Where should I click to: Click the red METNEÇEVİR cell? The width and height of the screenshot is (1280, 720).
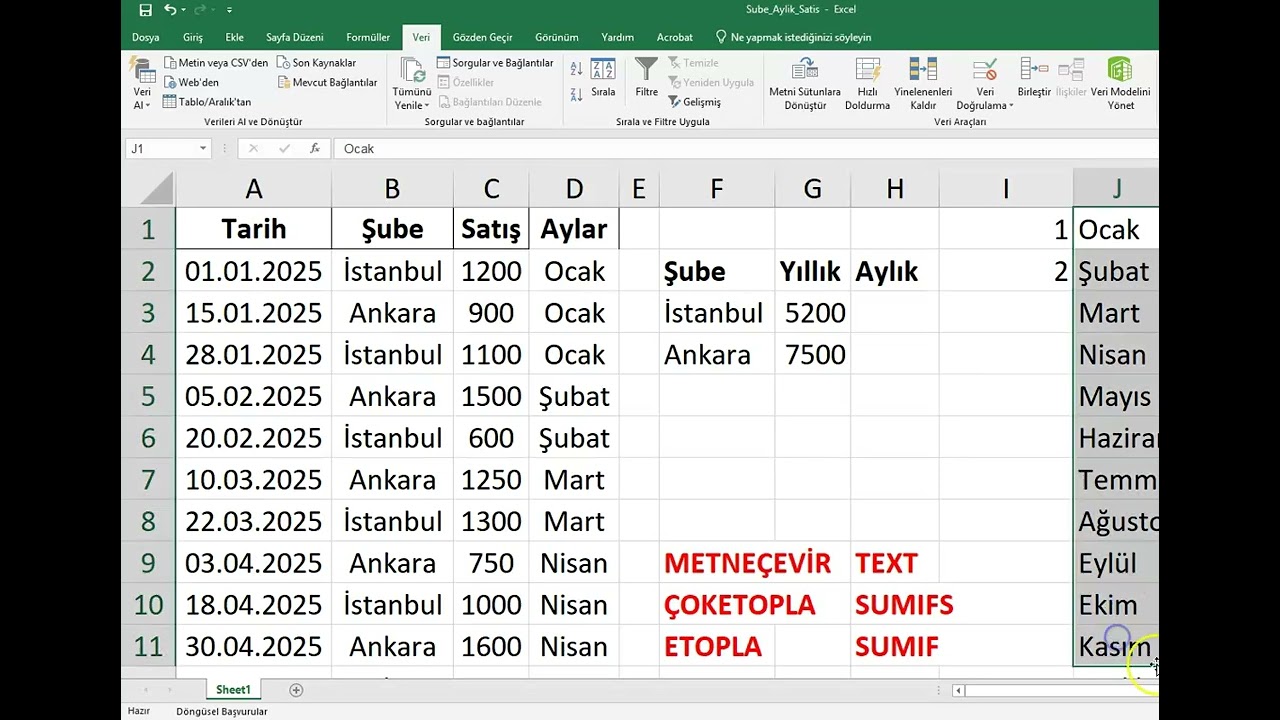pos(747,563)
